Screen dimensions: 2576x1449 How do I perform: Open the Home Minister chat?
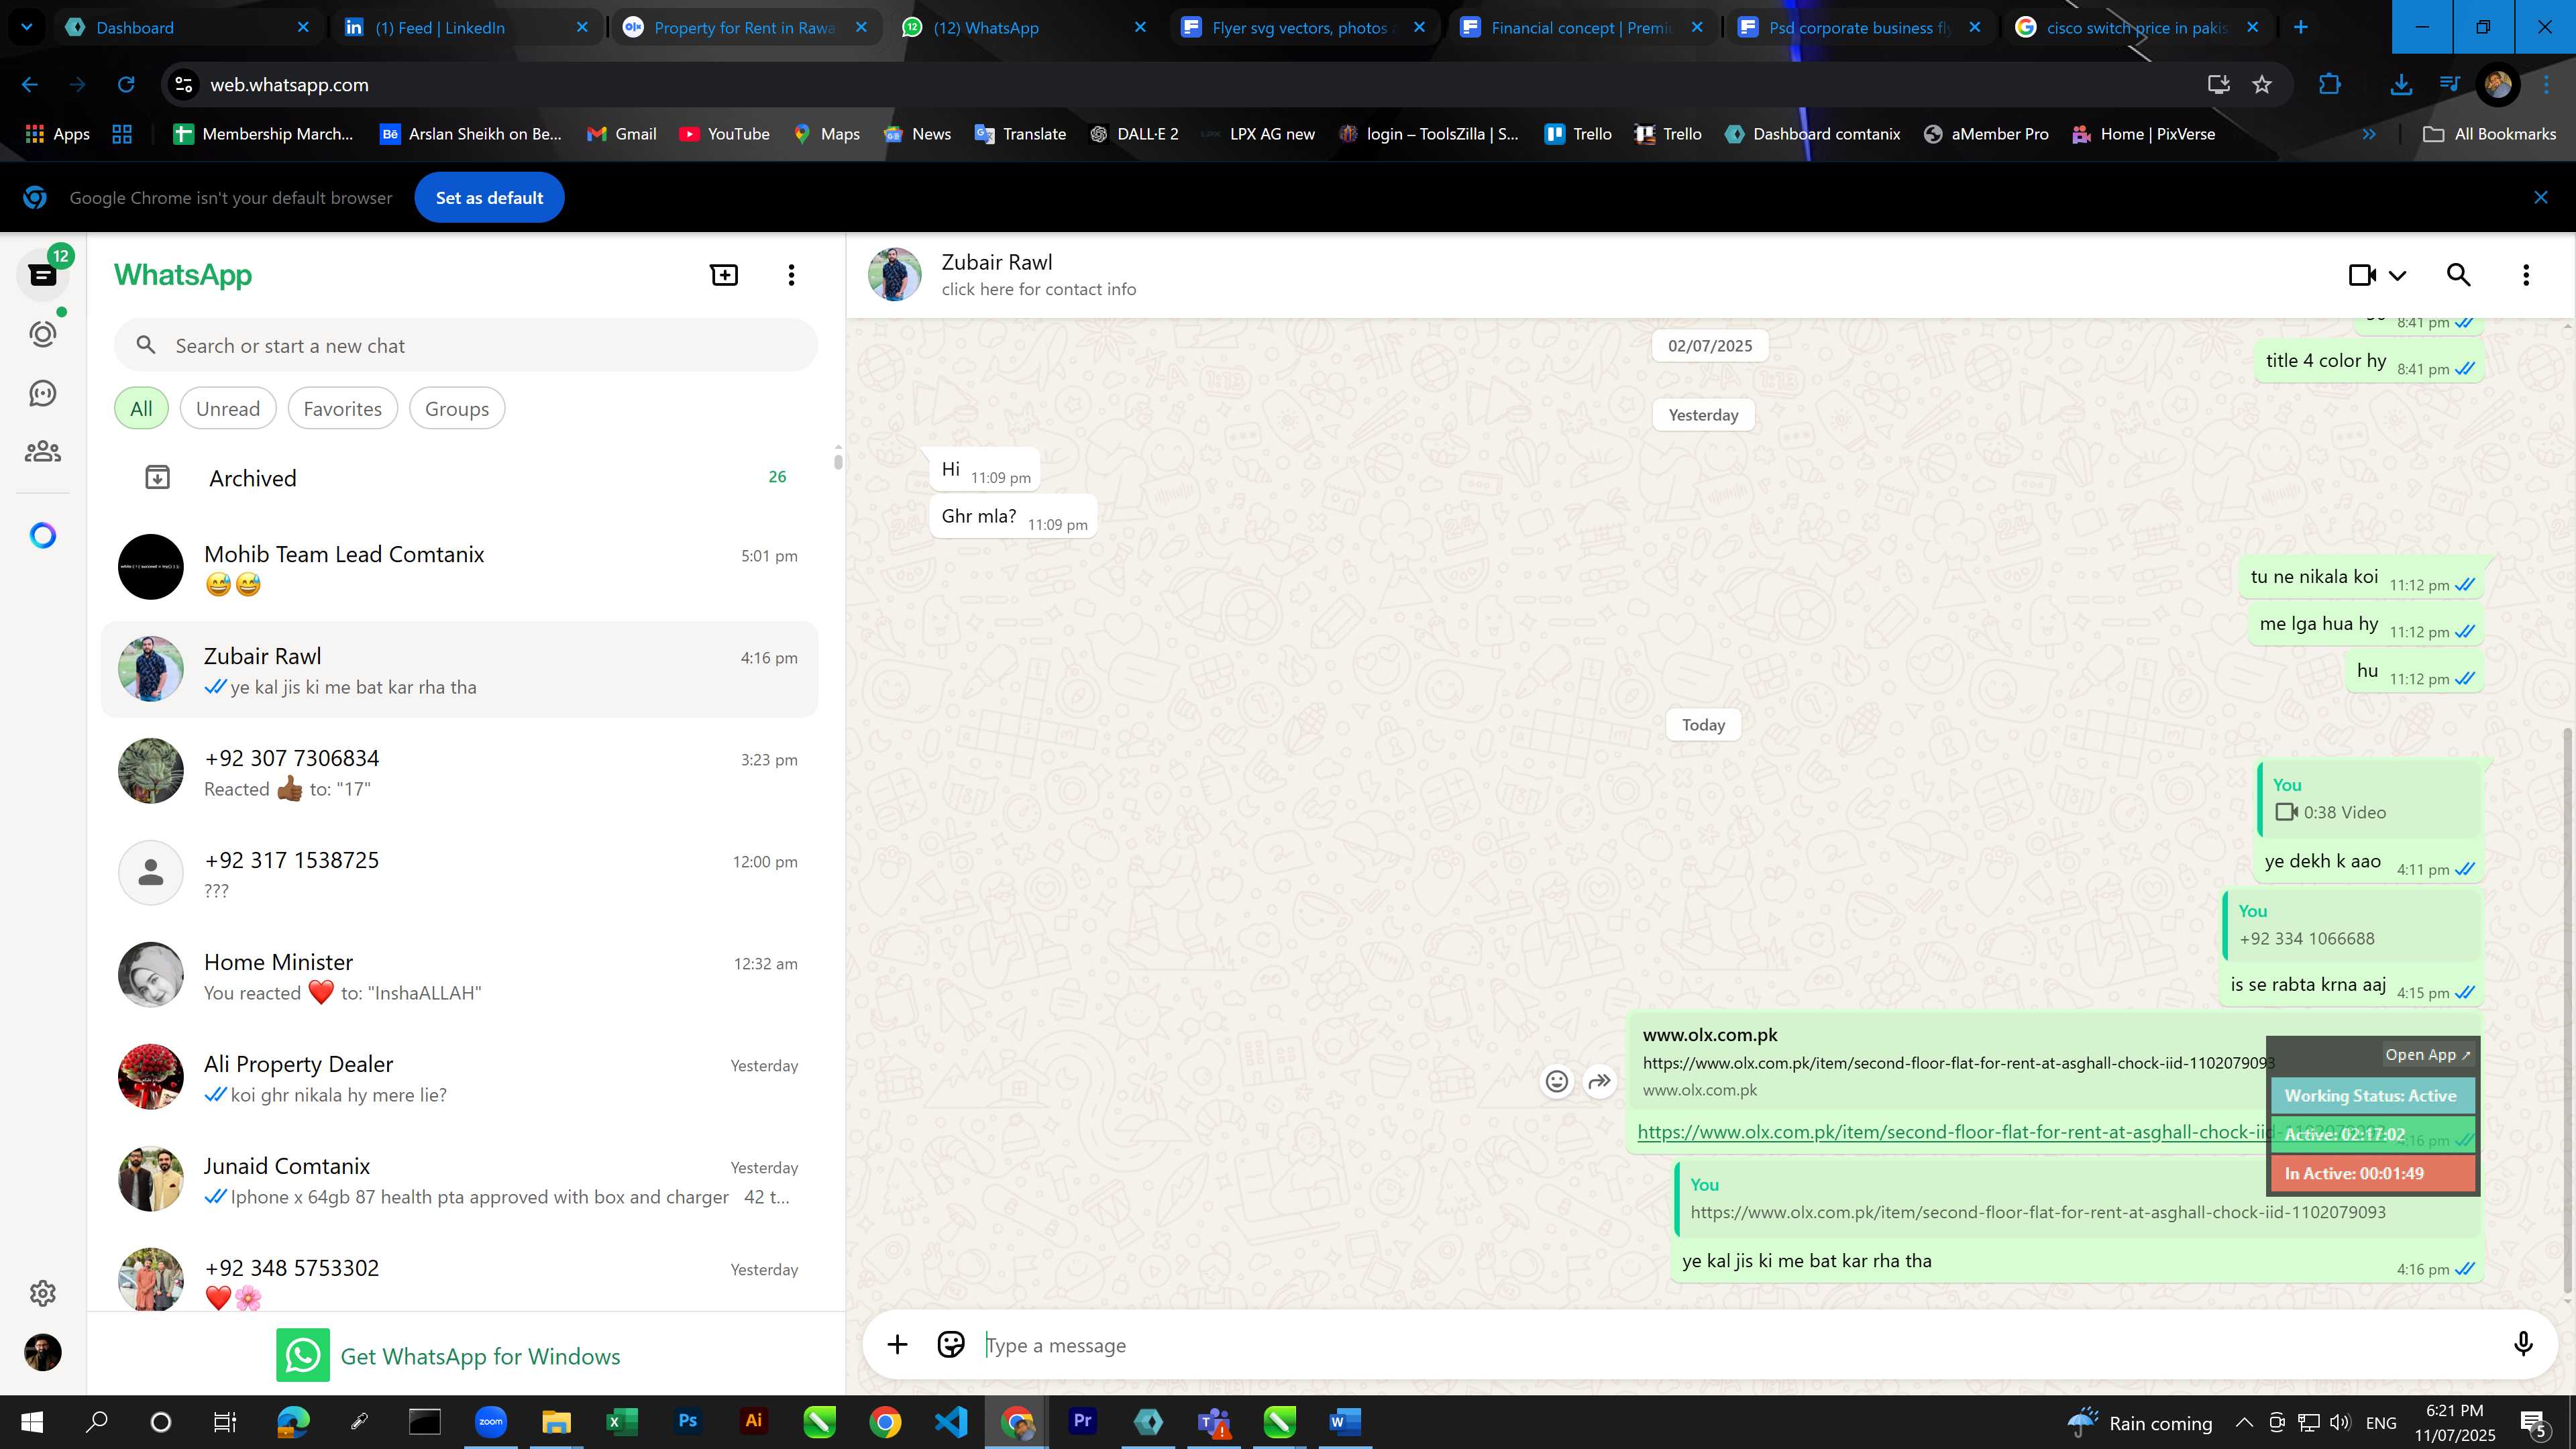(x=460, y=976)
